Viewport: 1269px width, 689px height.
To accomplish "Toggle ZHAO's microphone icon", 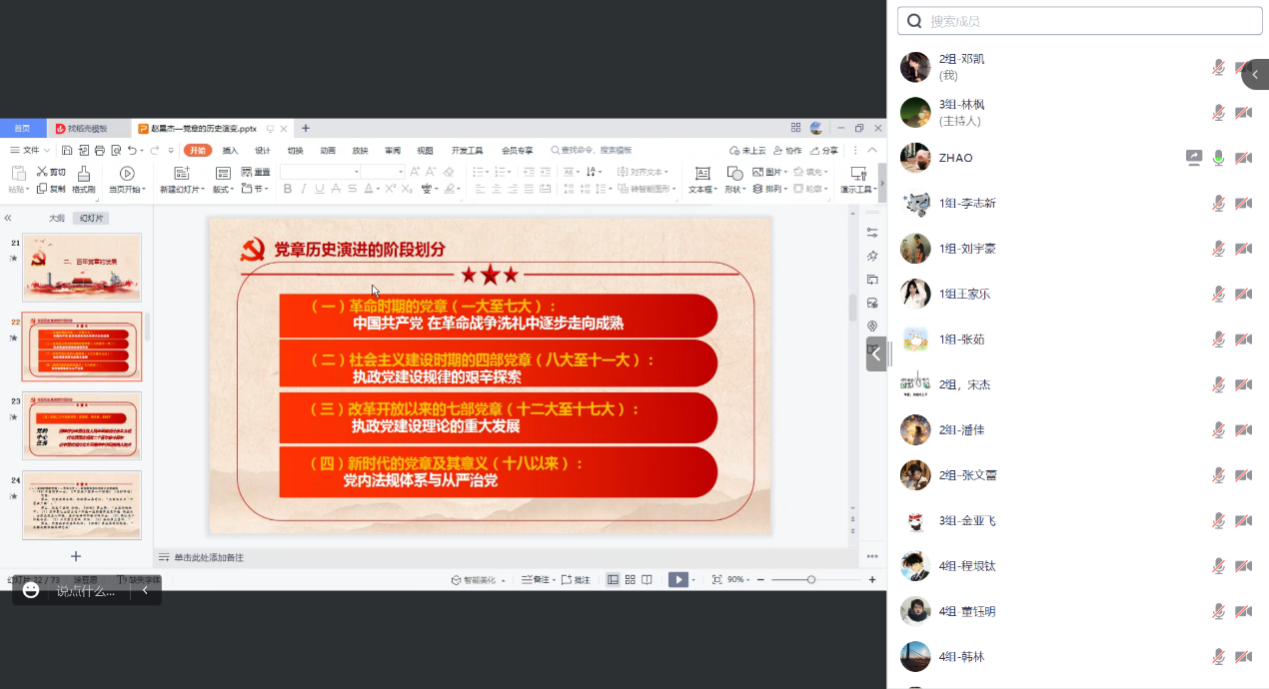I will pos(1218,158).
